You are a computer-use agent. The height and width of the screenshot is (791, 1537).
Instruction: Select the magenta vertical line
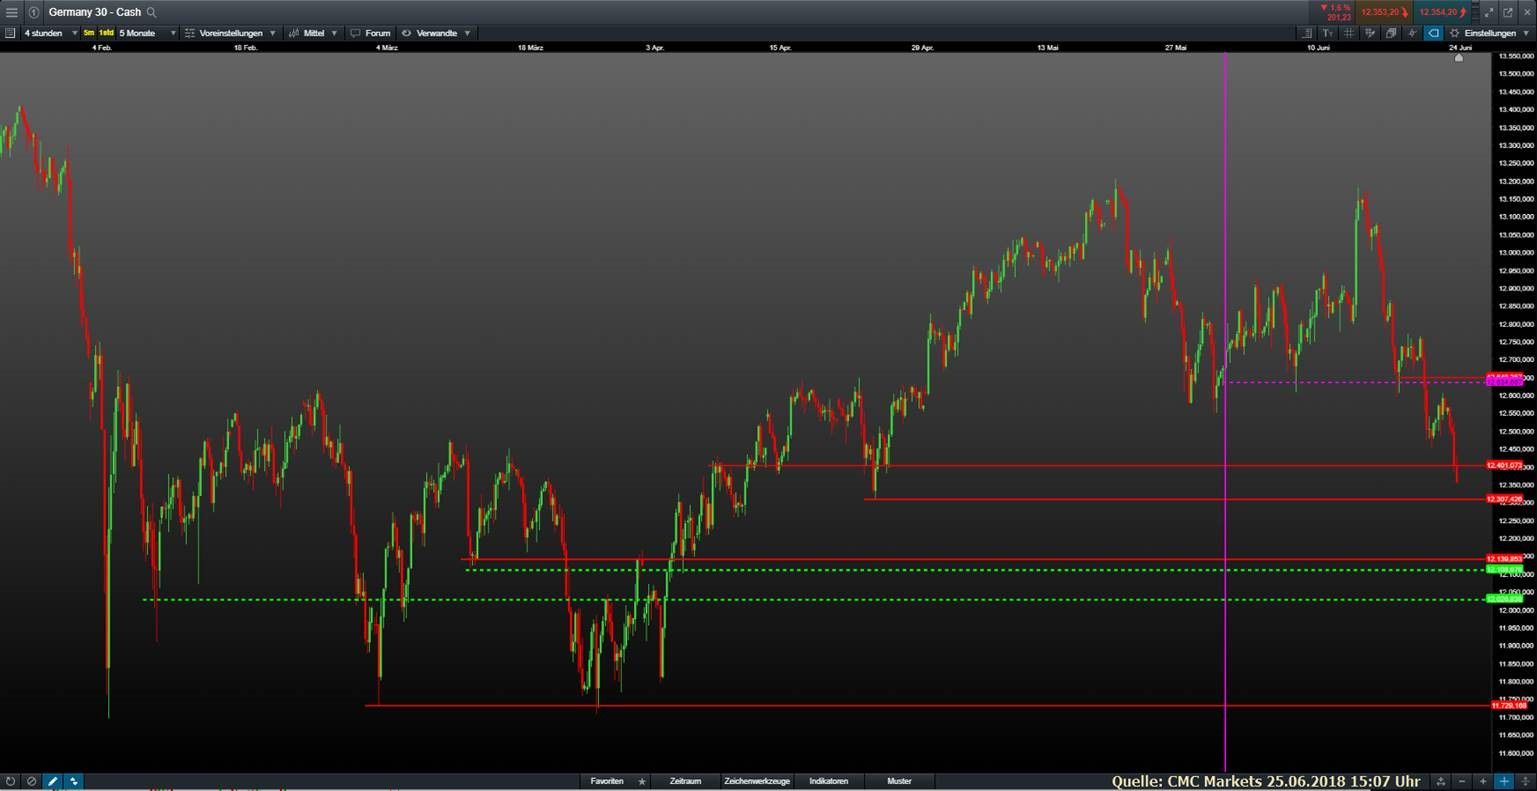click(1225, 412)
